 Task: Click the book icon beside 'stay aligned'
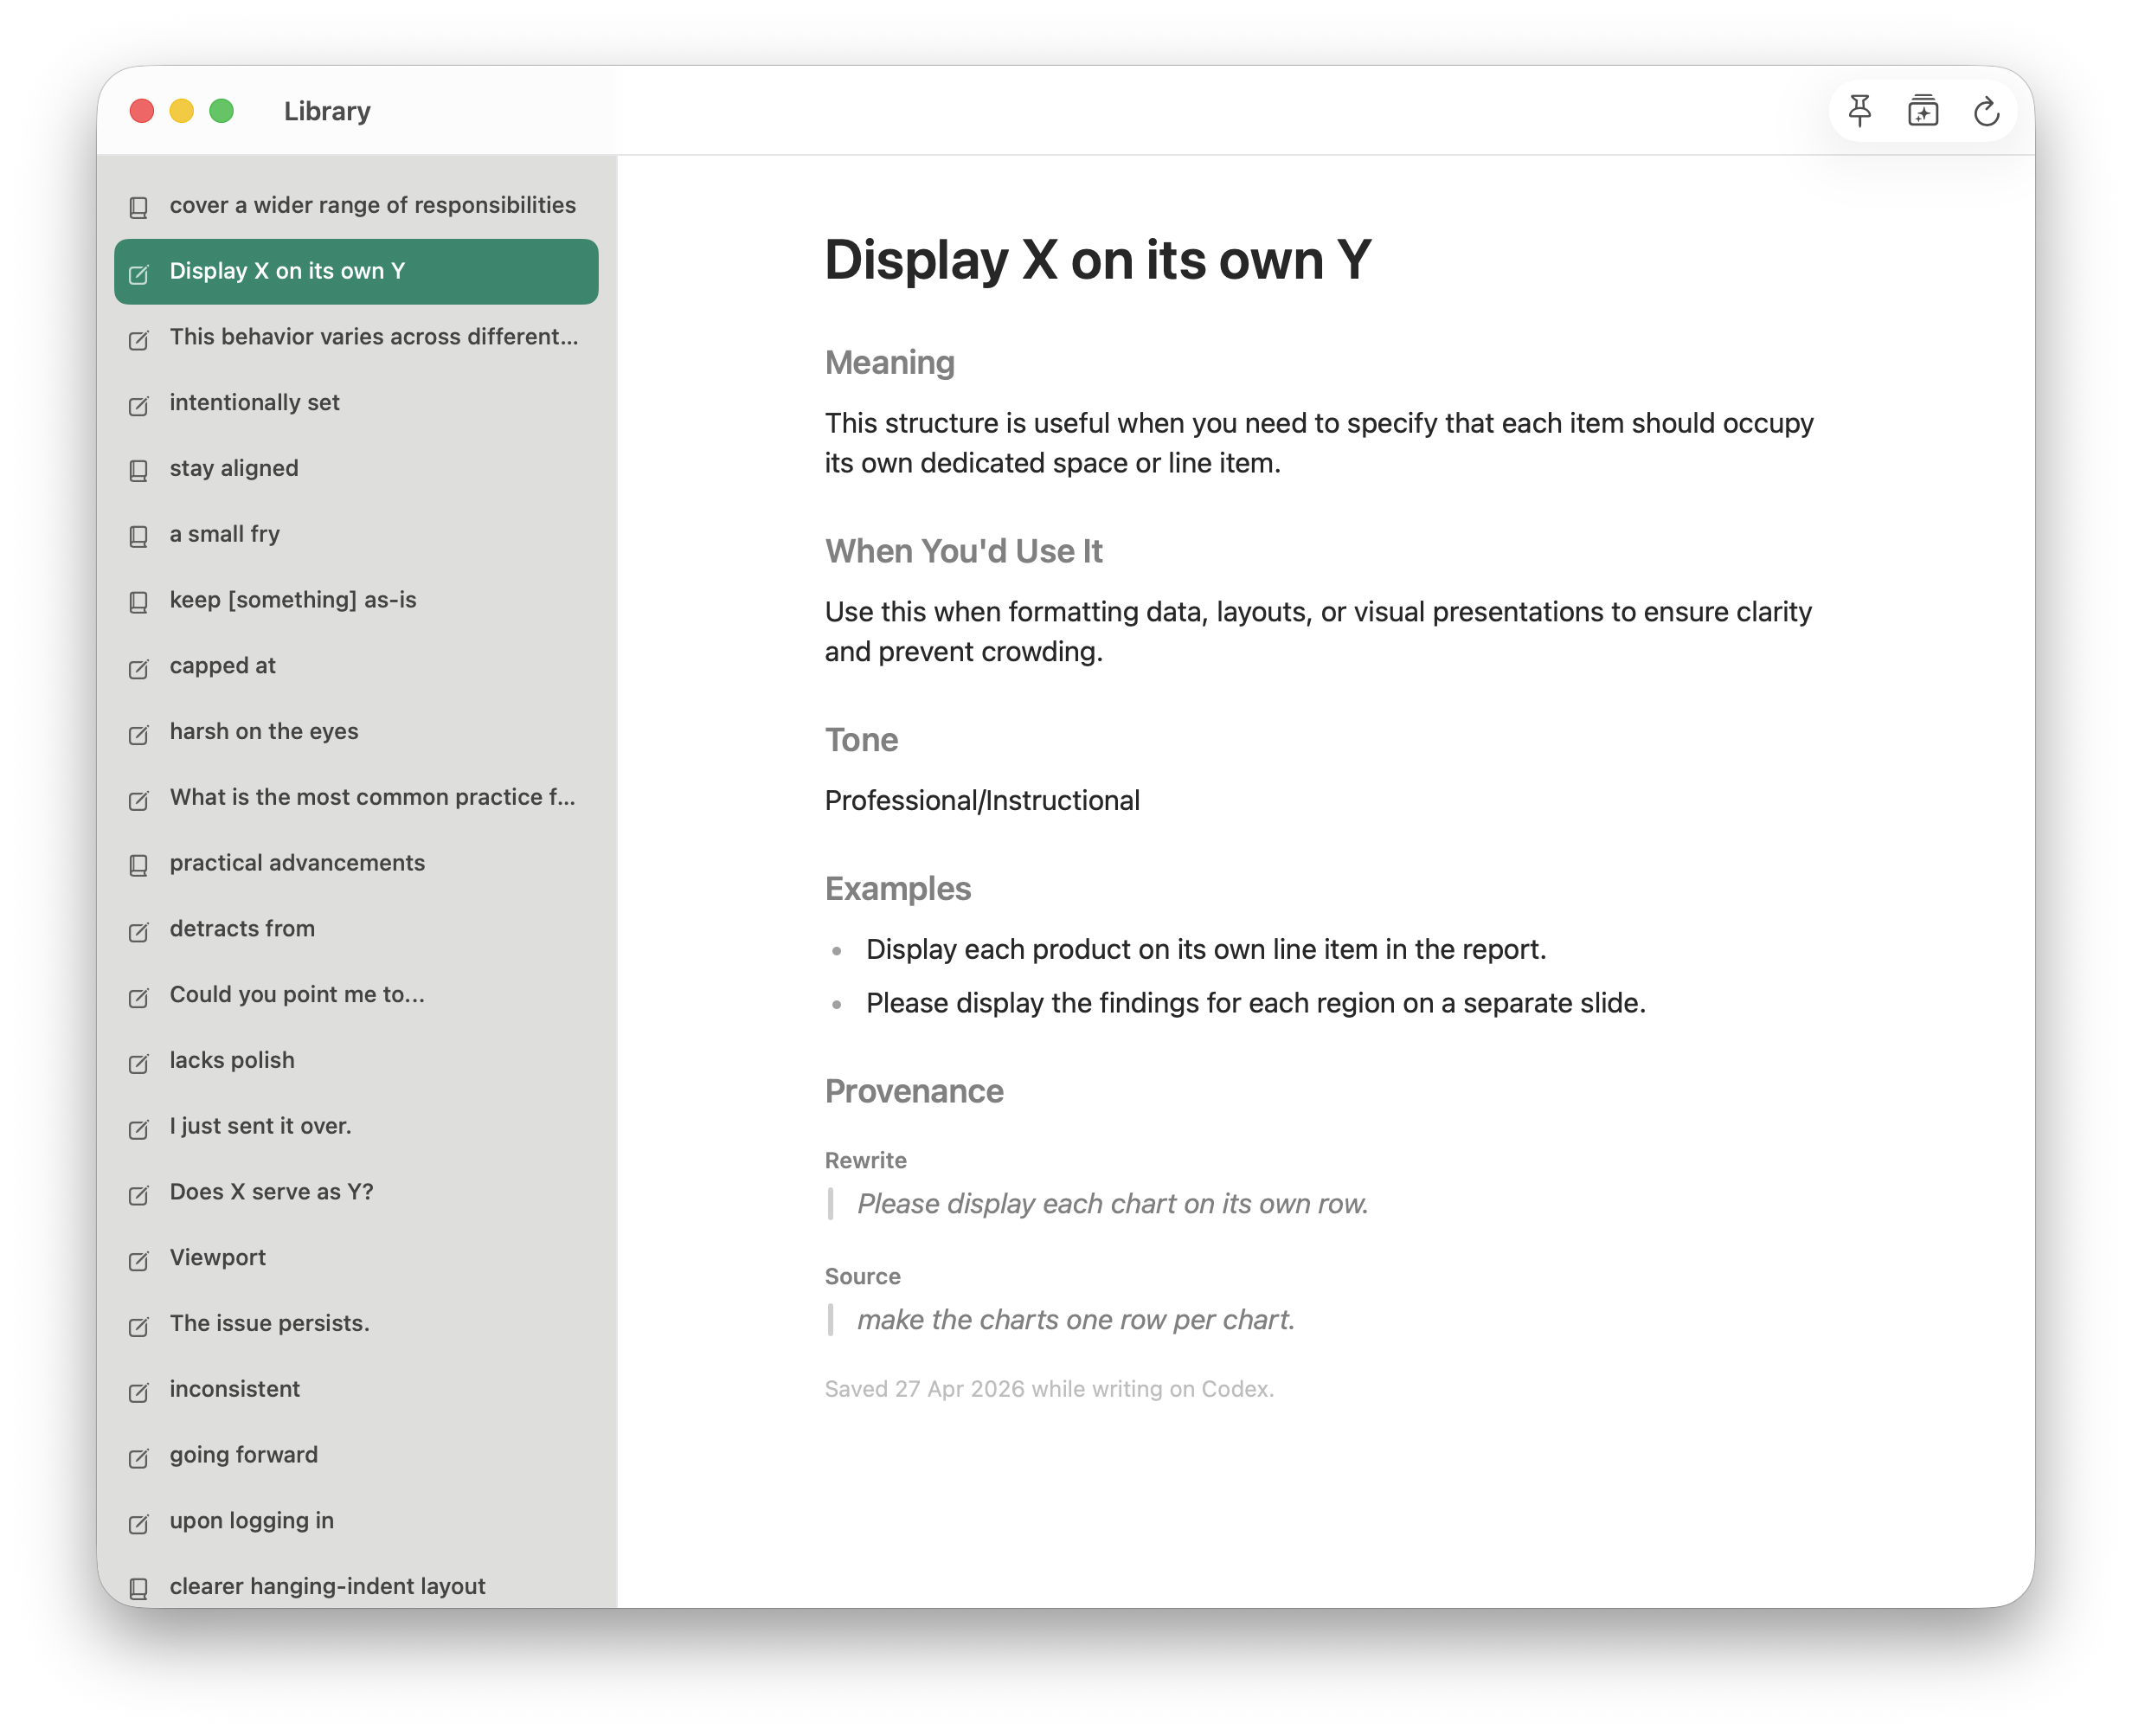coord(139,470)
